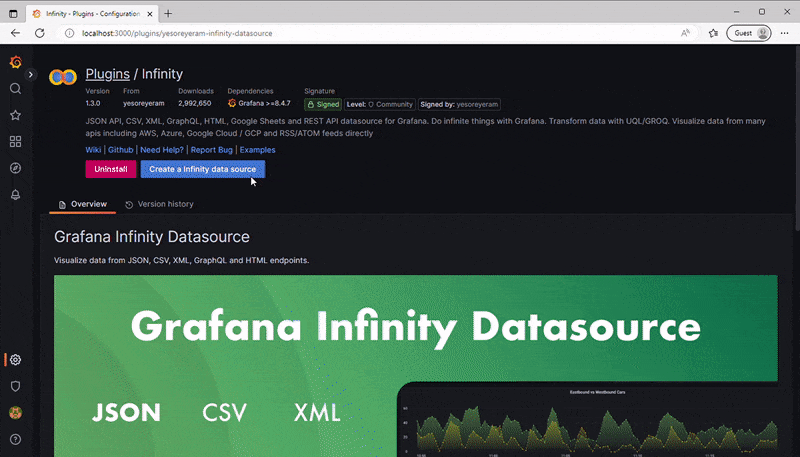
Task: Open the Dashboards grid icon in sidebar
Action: coord(15,142)
